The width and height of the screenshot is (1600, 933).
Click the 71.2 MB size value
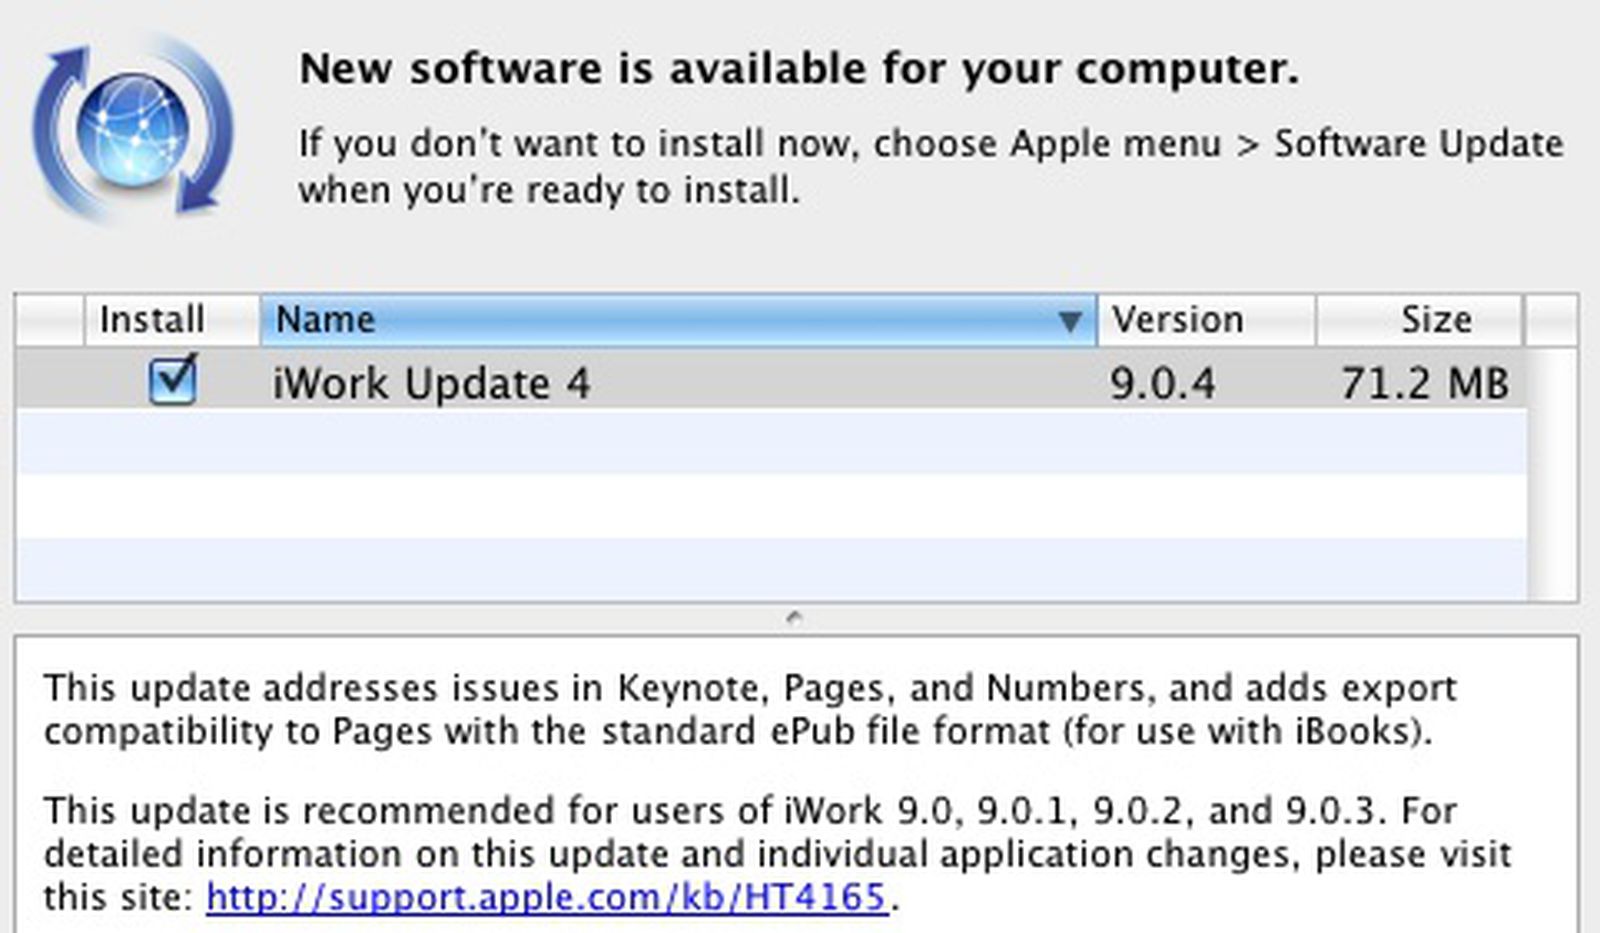1422,380
